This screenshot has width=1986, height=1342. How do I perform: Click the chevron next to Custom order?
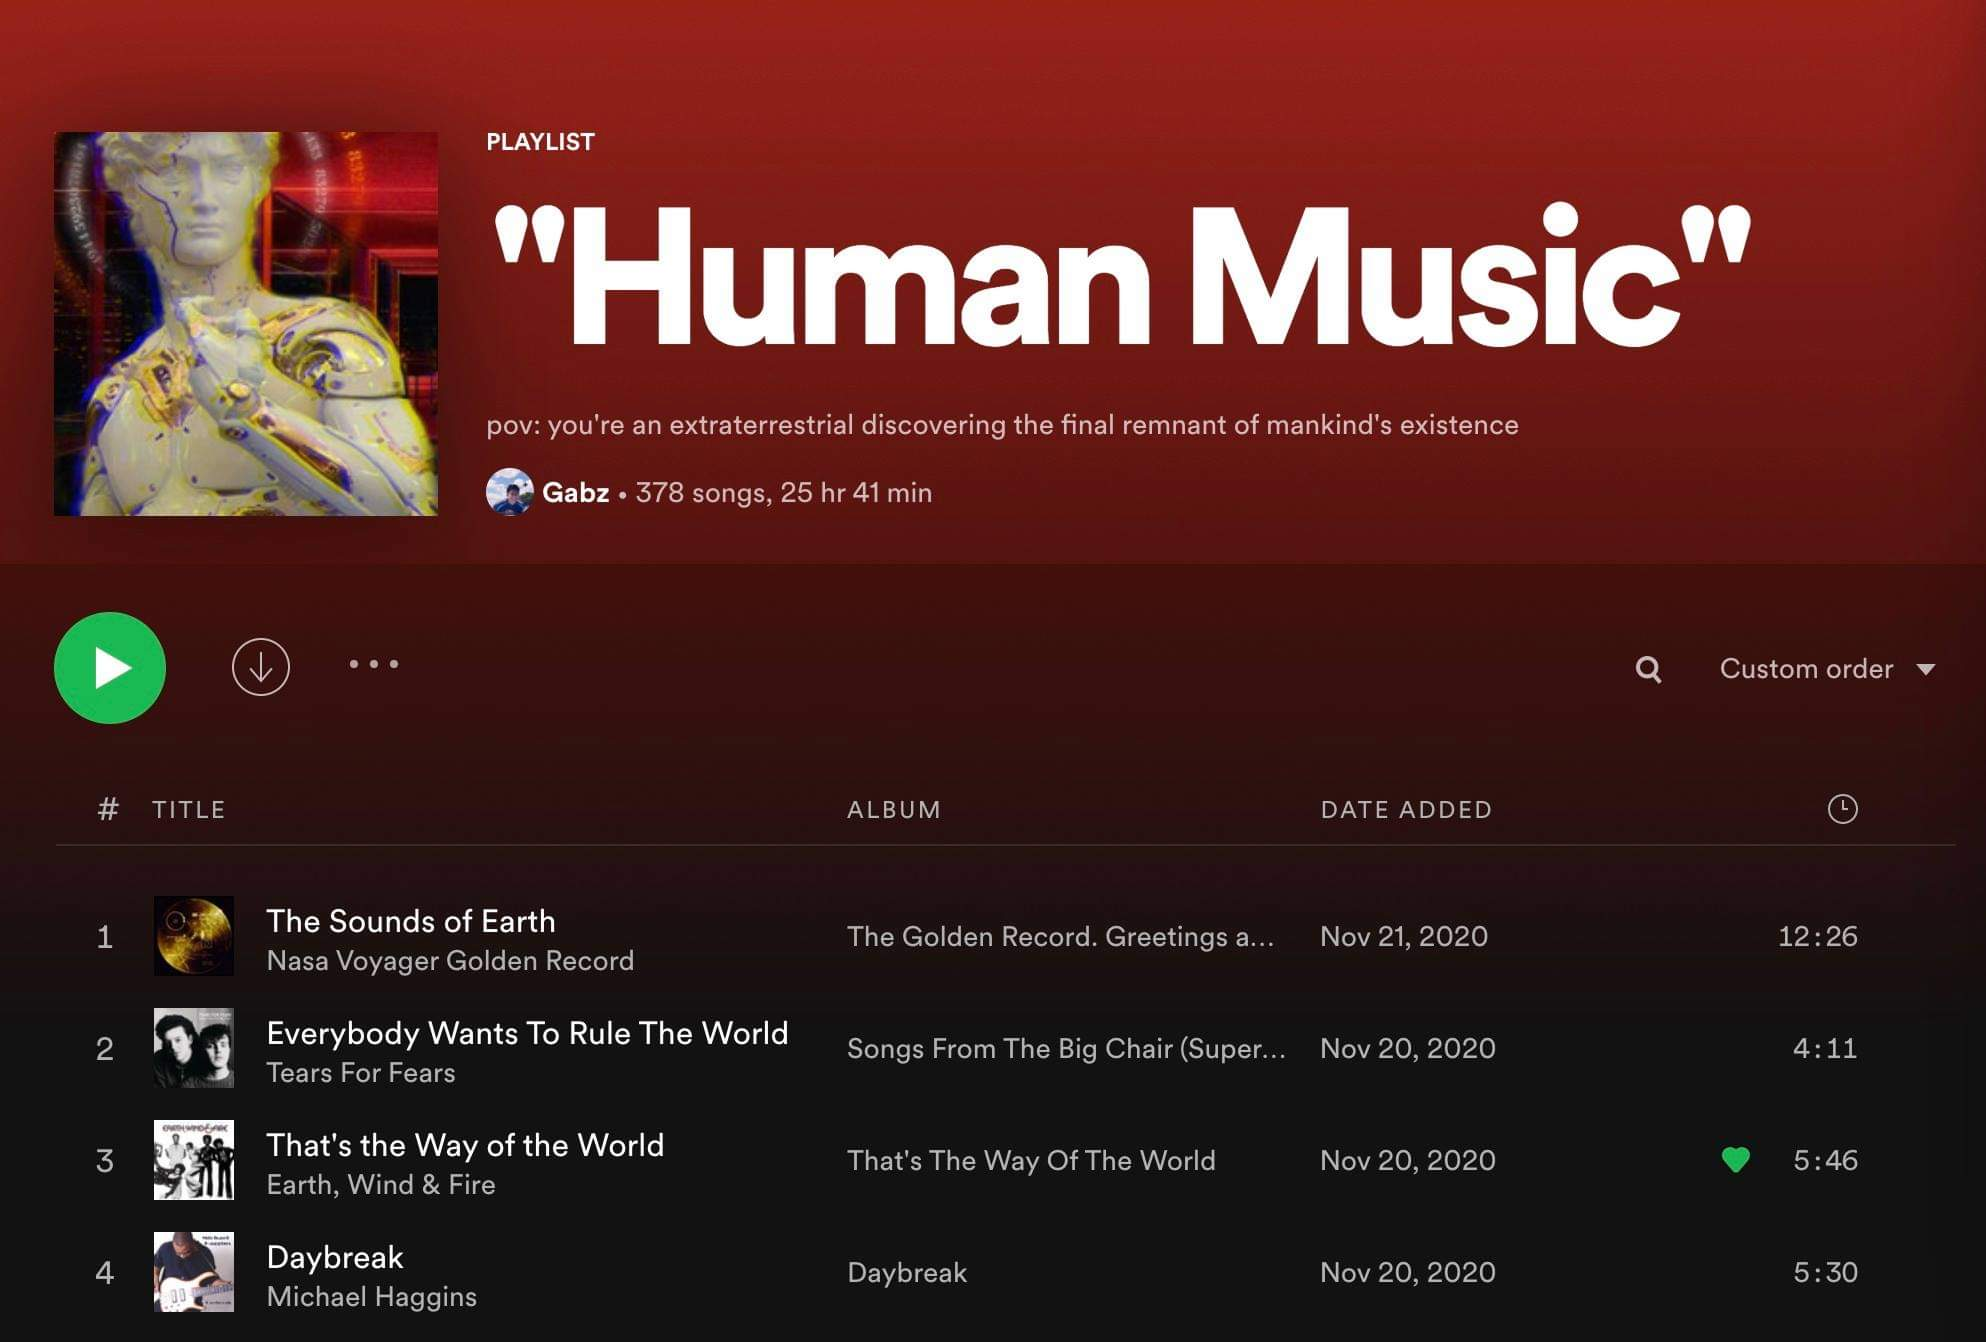pyautogui.click(x=1930, y=669)
